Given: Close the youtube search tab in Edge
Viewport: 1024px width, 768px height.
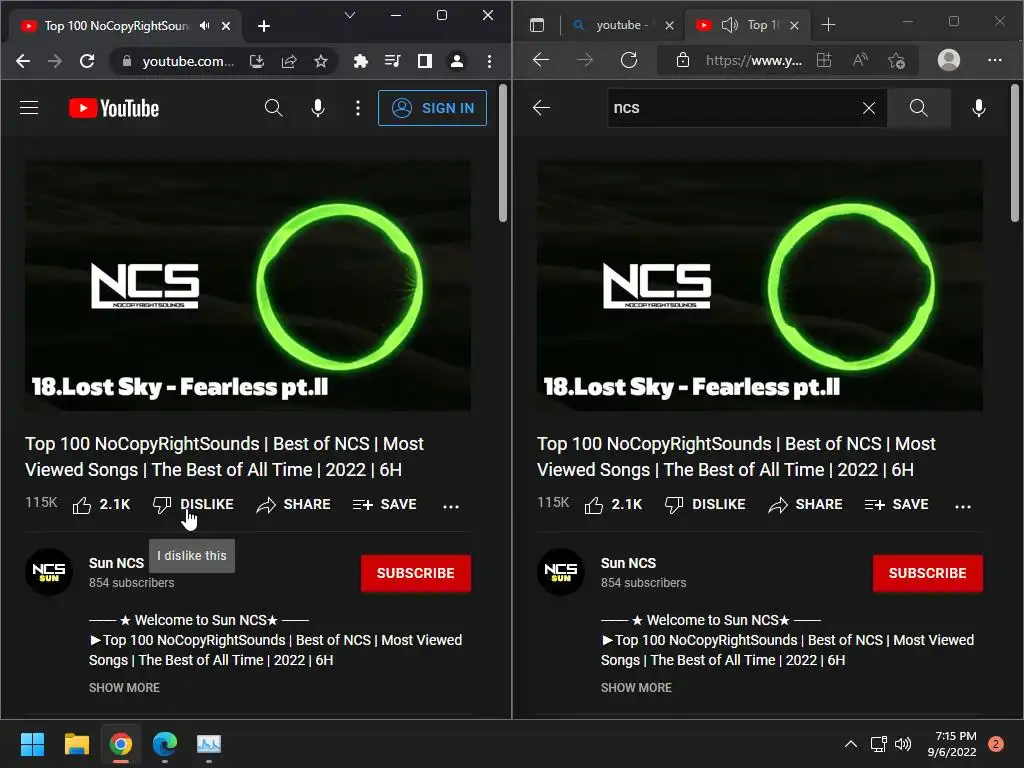Looking at the screenshot, I should click(x=669, y=25).
